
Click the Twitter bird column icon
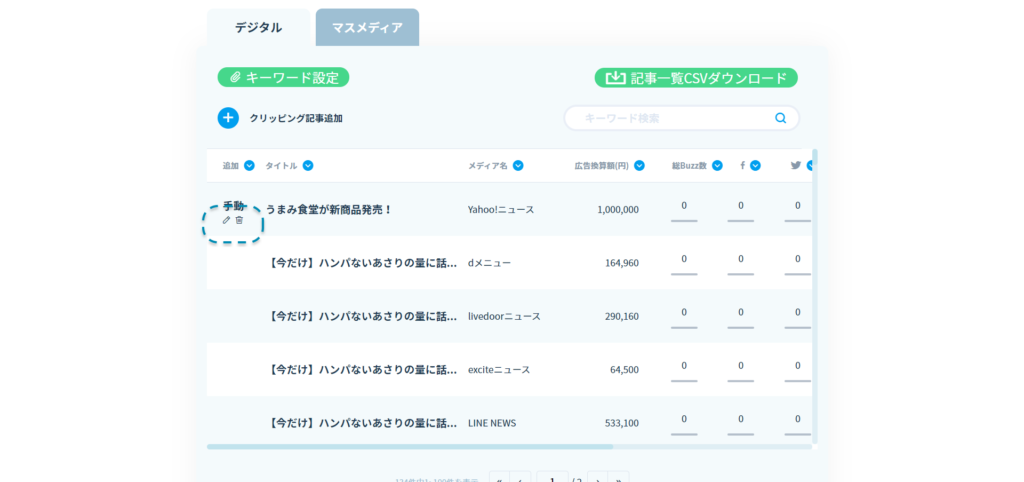796,165
